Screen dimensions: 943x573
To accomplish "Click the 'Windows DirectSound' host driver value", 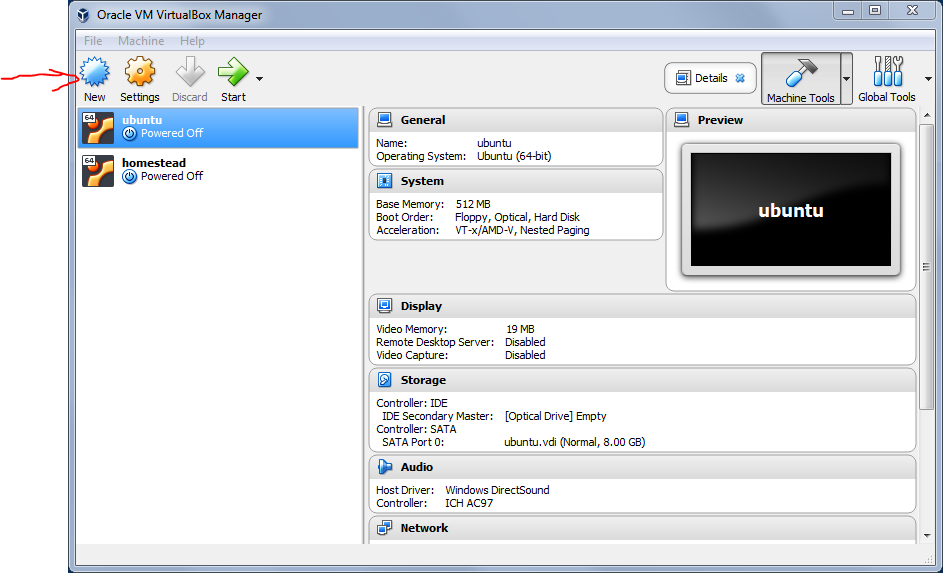I will [x=497, y=490].
